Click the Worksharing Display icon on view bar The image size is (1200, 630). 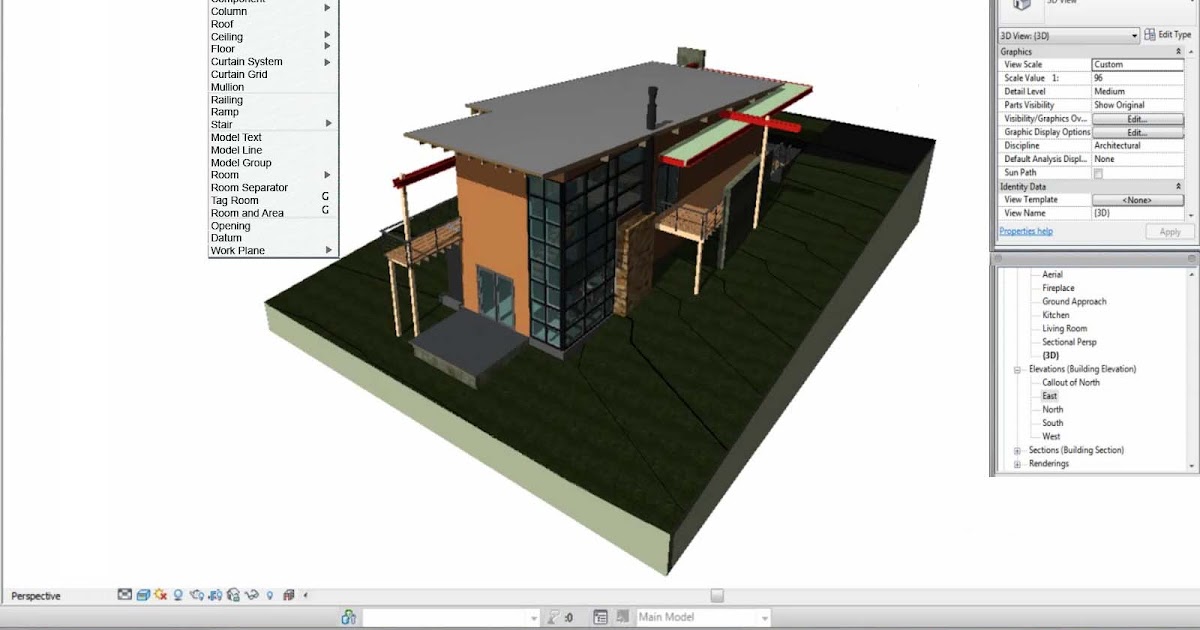point(288,595)
